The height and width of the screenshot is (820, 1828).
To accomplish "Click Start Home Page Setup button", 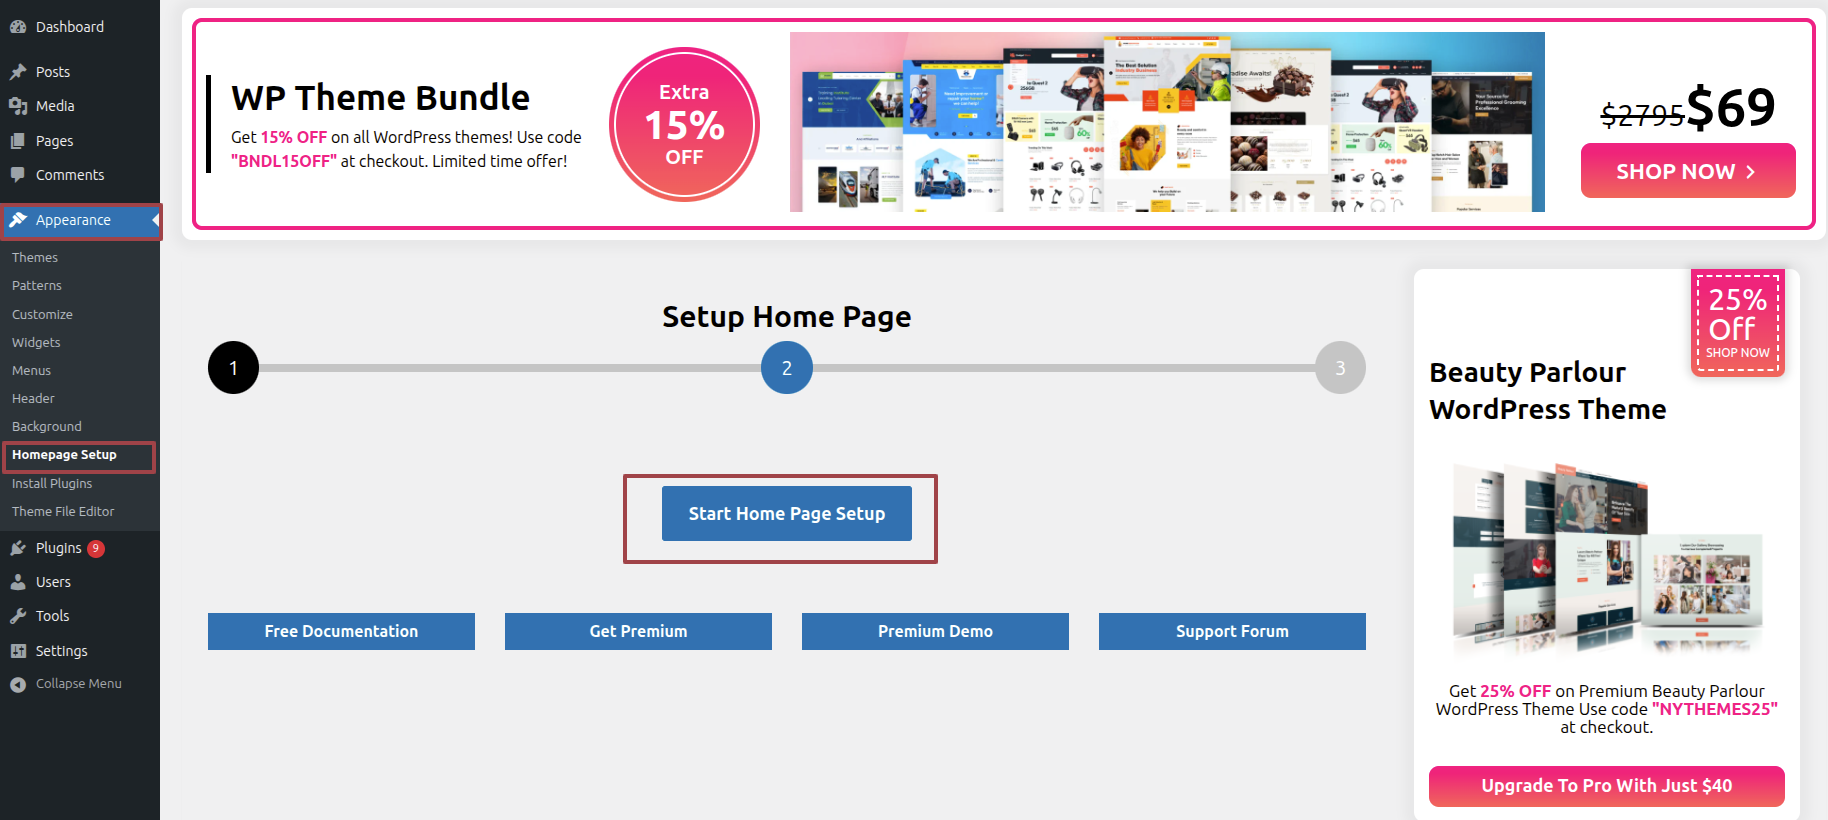I will point(787,514).
